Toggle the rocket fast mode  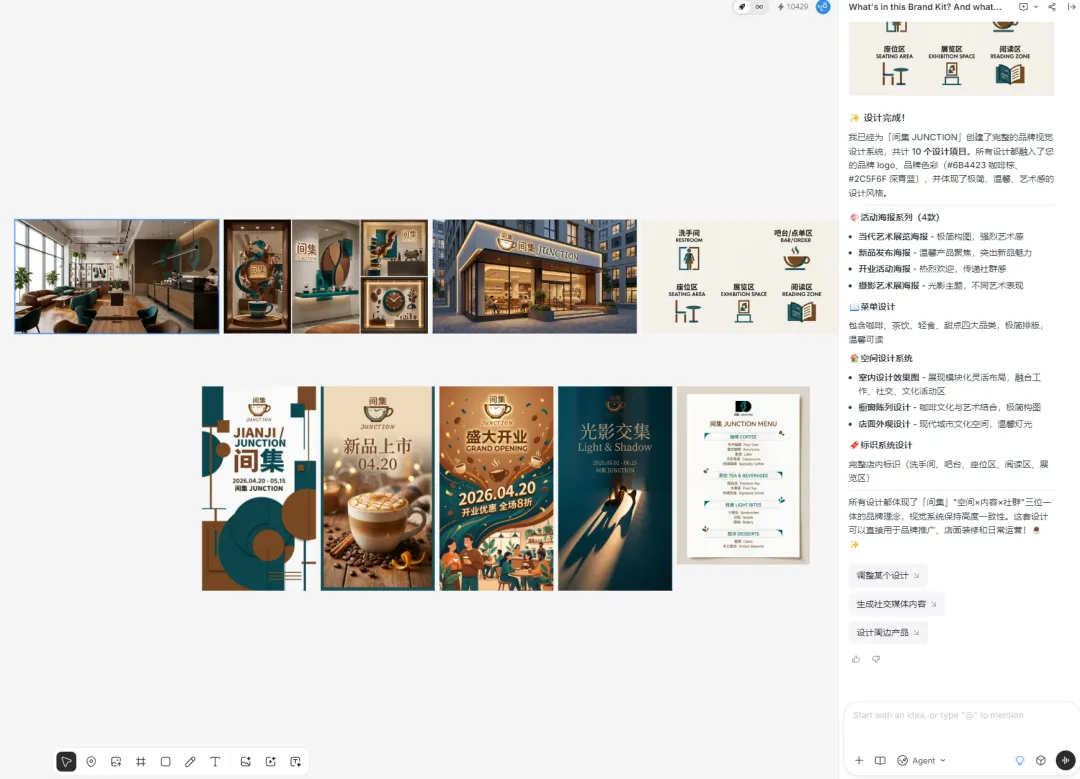pyautogui.click(x=742, y=7)
